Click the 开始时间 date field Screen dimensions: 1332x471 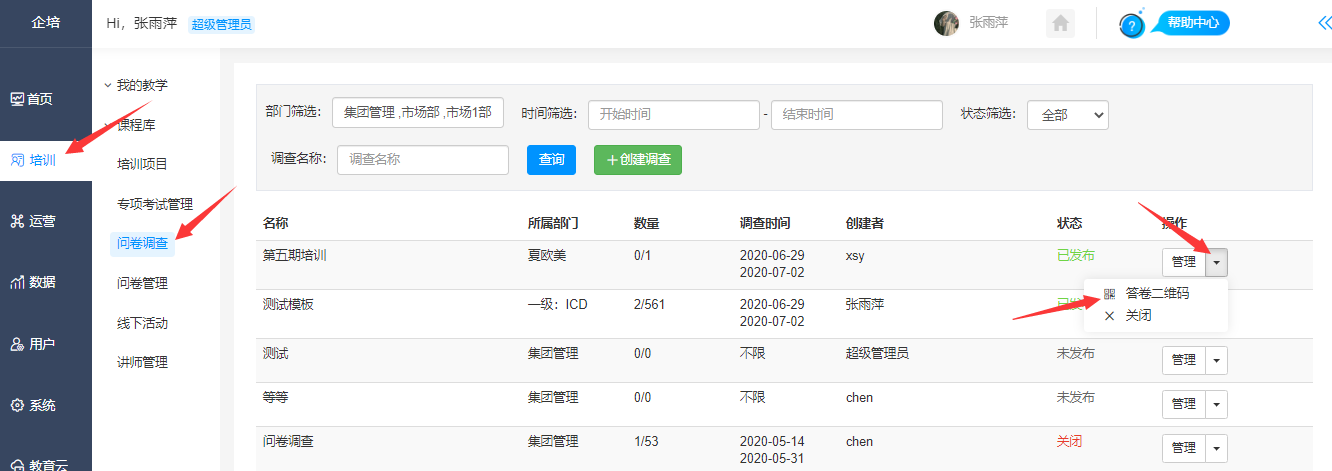pyautogui.click(x=673, y=115)
